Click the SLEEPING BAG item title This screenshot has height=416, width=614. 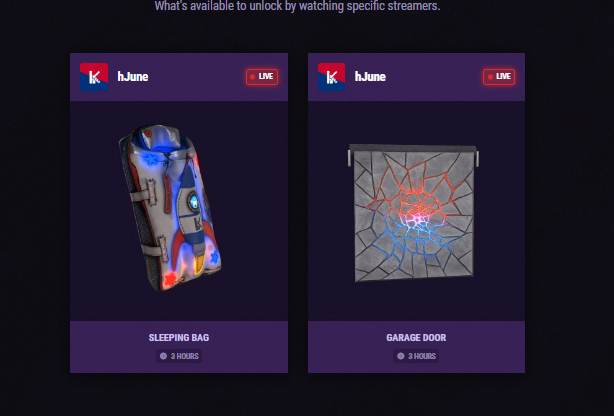[179, 338]
